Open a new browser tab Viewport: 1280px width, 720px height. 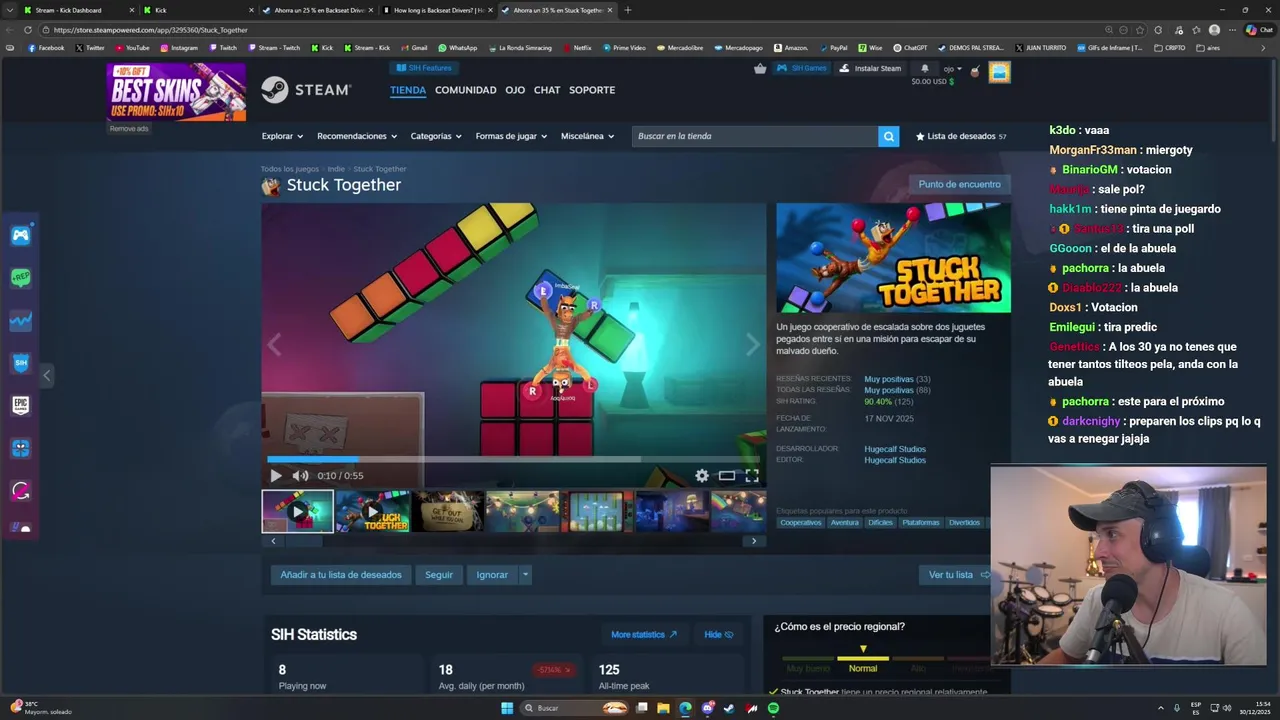(x=627, y=10)
